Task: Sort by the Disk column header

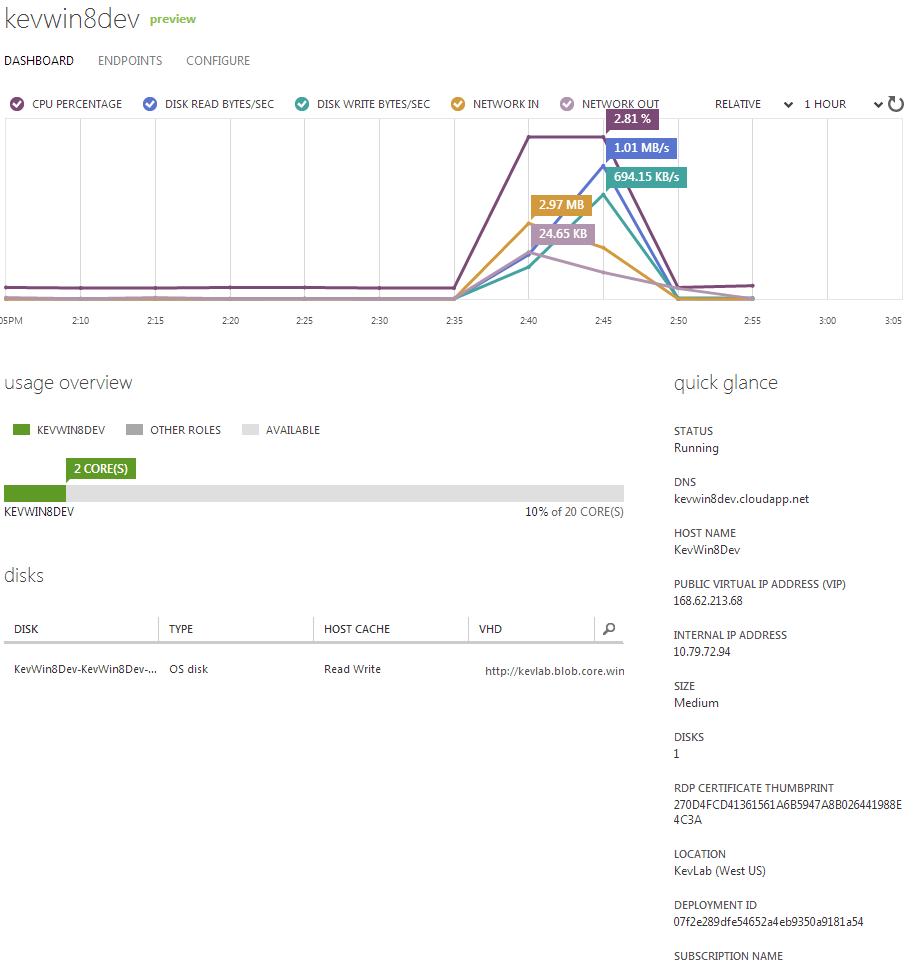Action: 27,629
